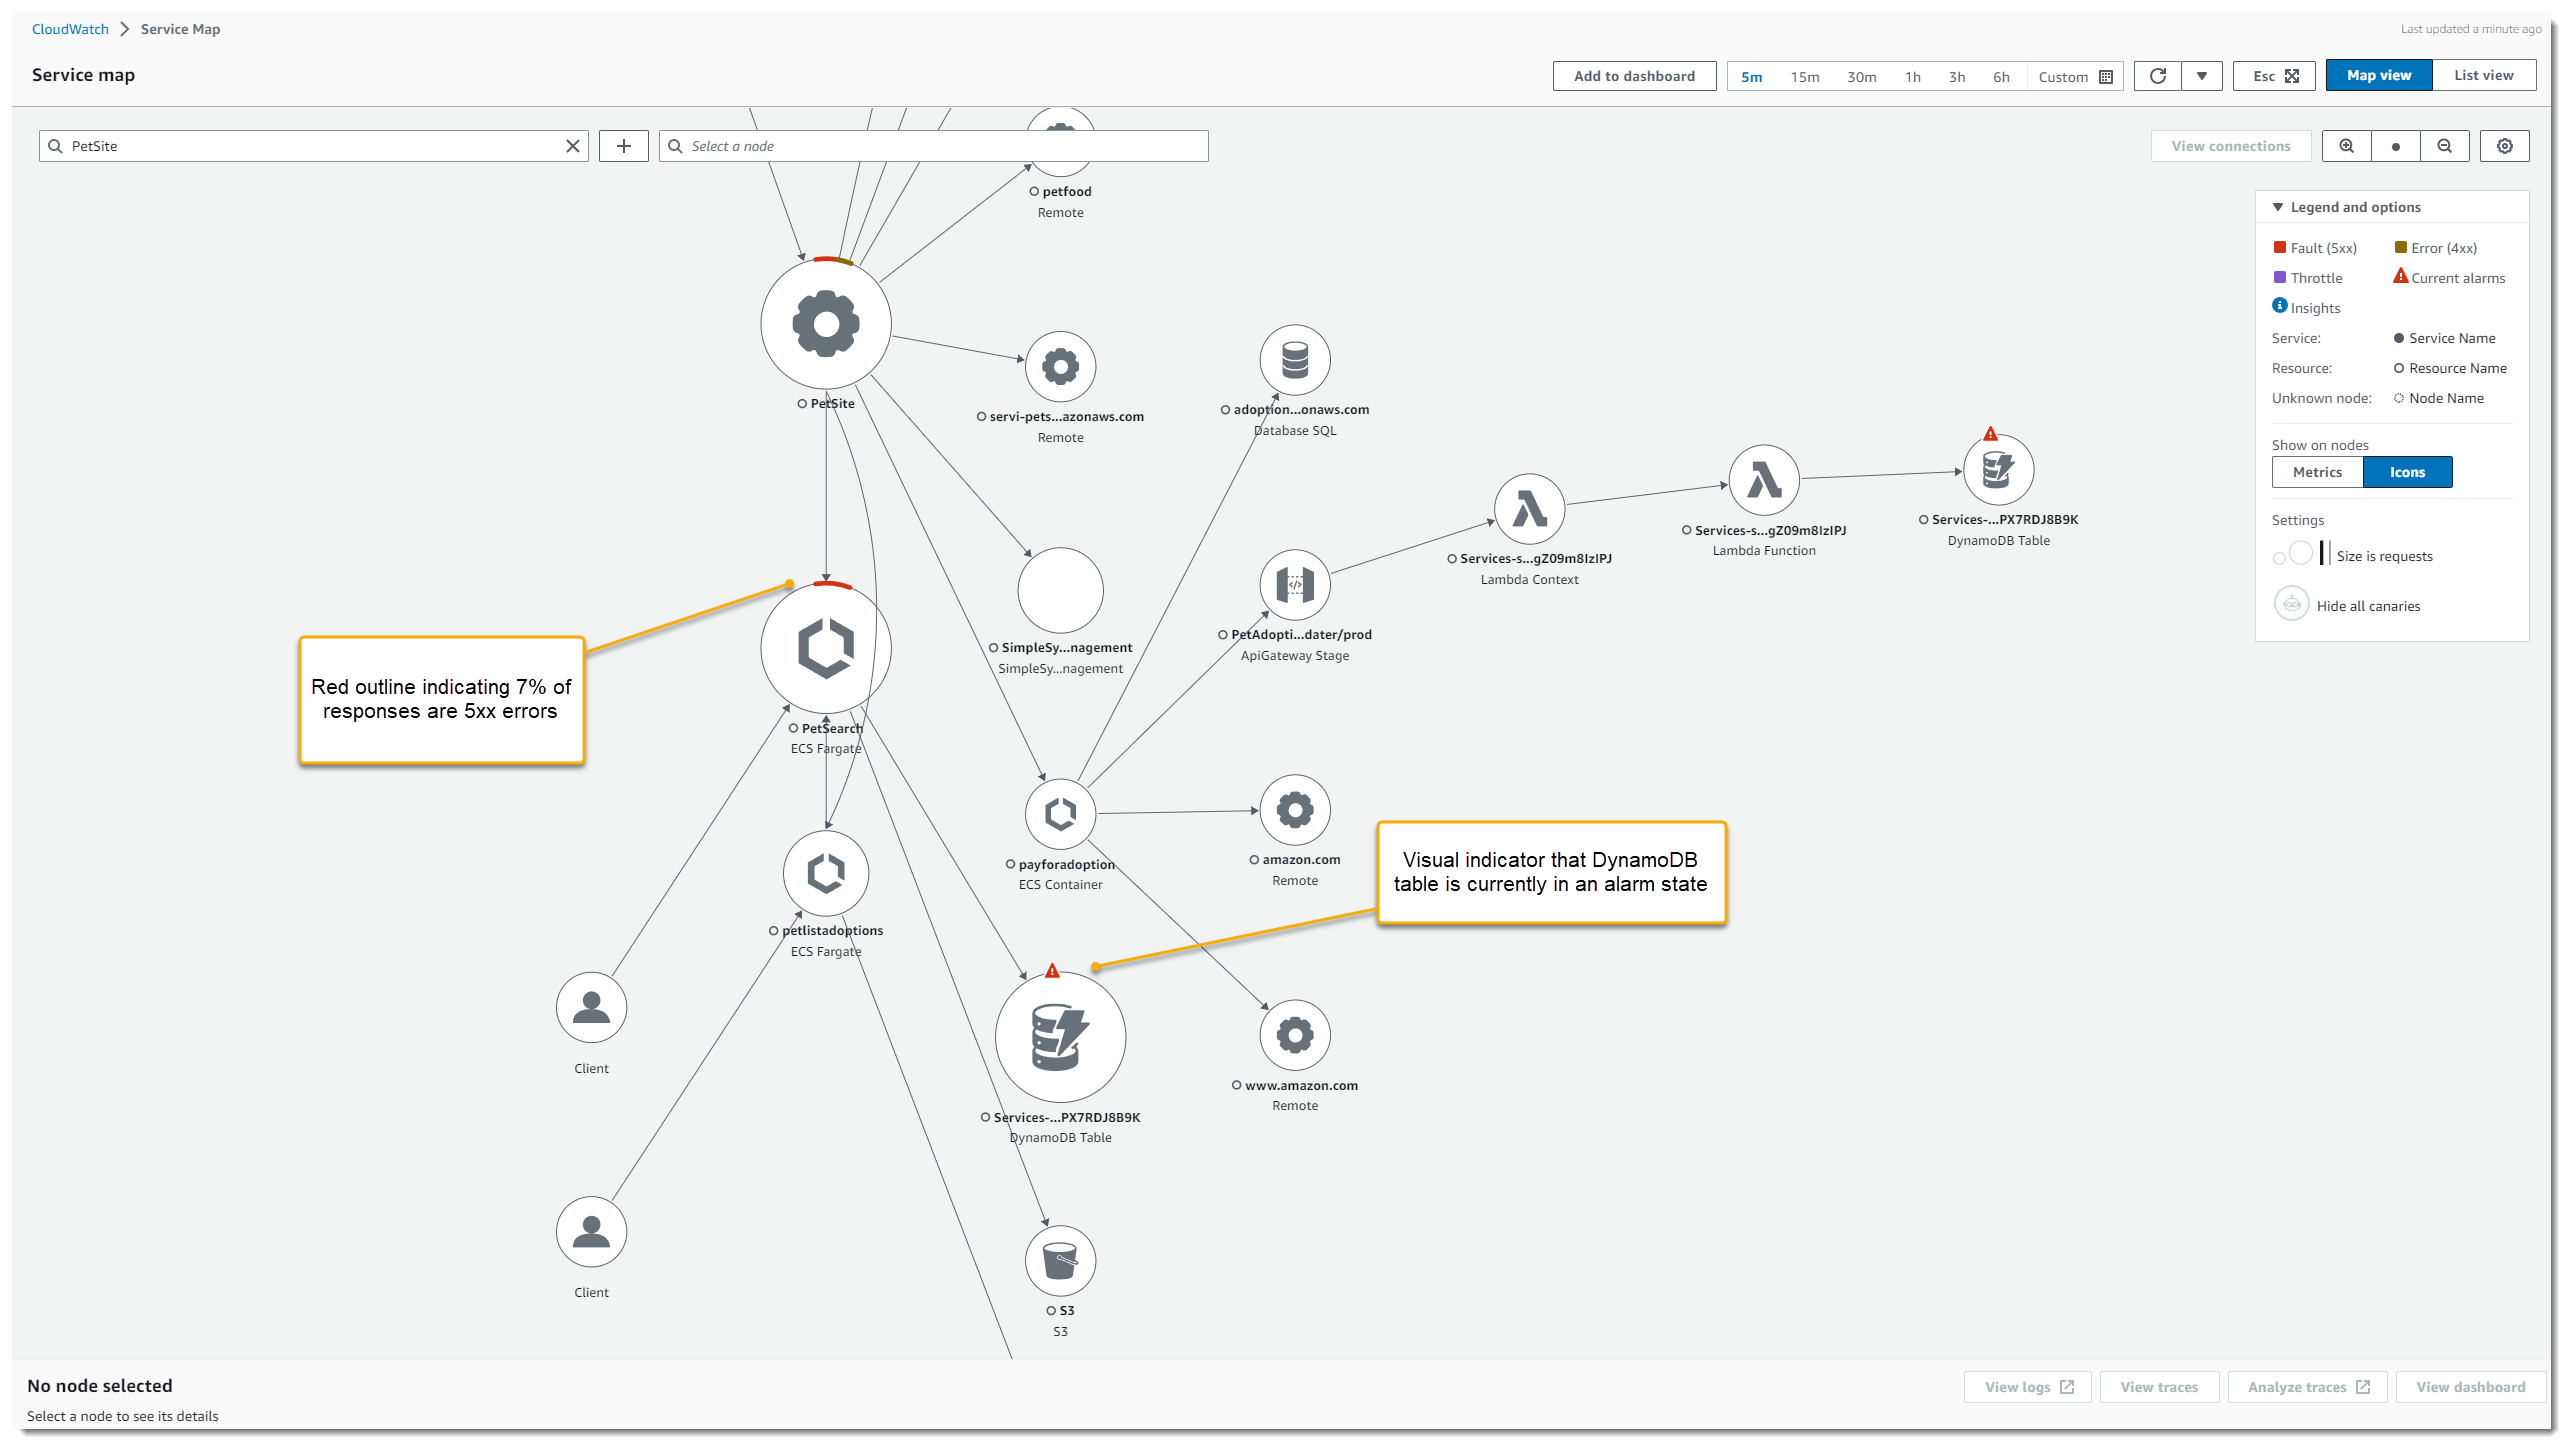Screen dimensions: 2566x1444
Task: Toggle the Icons display on nodes
Action: (x=2407, y=471)
